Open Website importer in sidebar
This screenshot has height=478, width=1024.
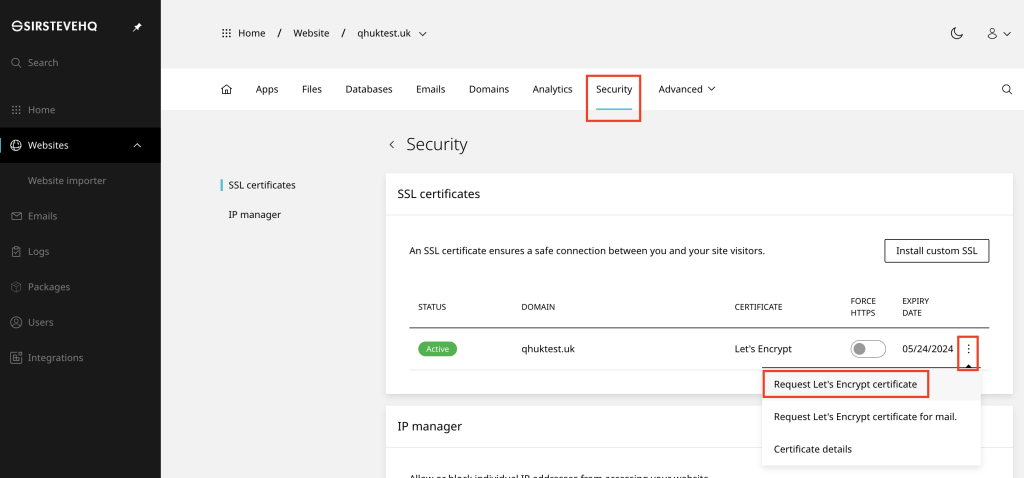(x=67, y=181)
